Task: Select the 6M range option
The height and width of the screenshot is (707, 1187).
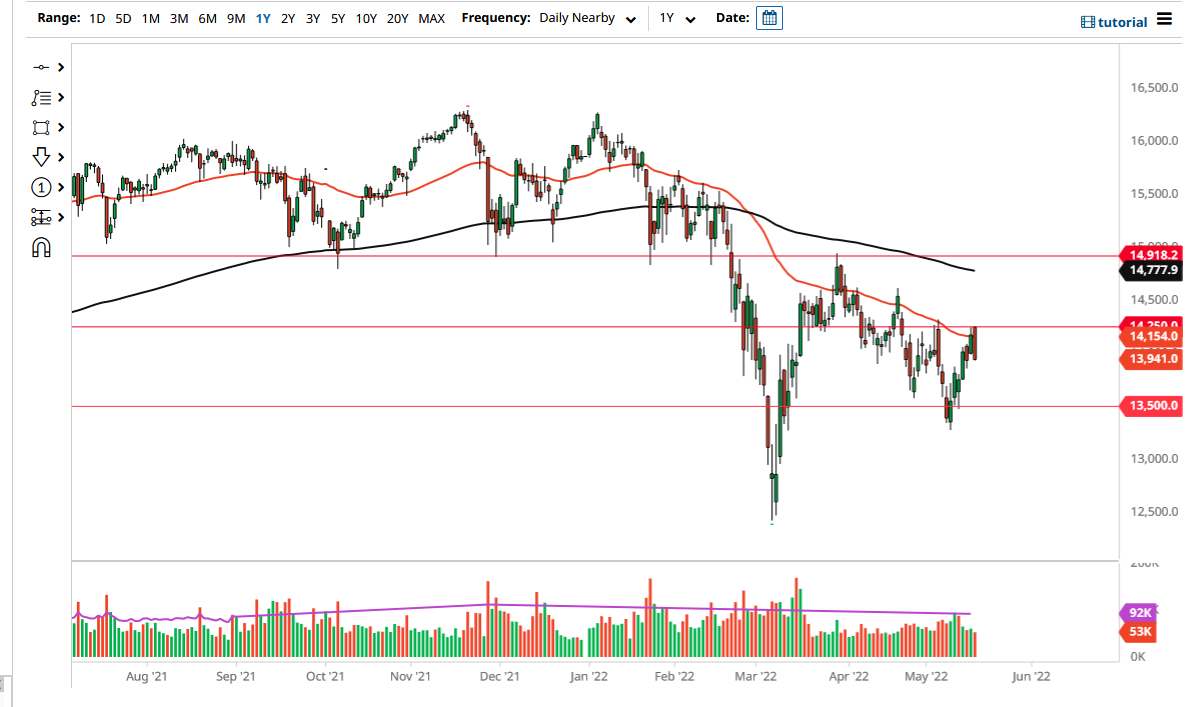Action: point(206,18)
